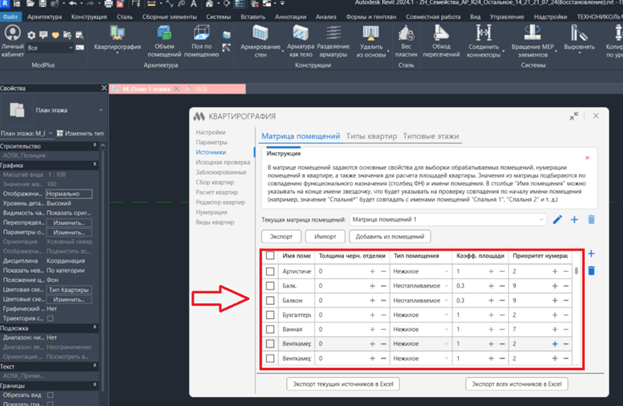
Task: Click the Экспорт button
Action: coord(281,236)
